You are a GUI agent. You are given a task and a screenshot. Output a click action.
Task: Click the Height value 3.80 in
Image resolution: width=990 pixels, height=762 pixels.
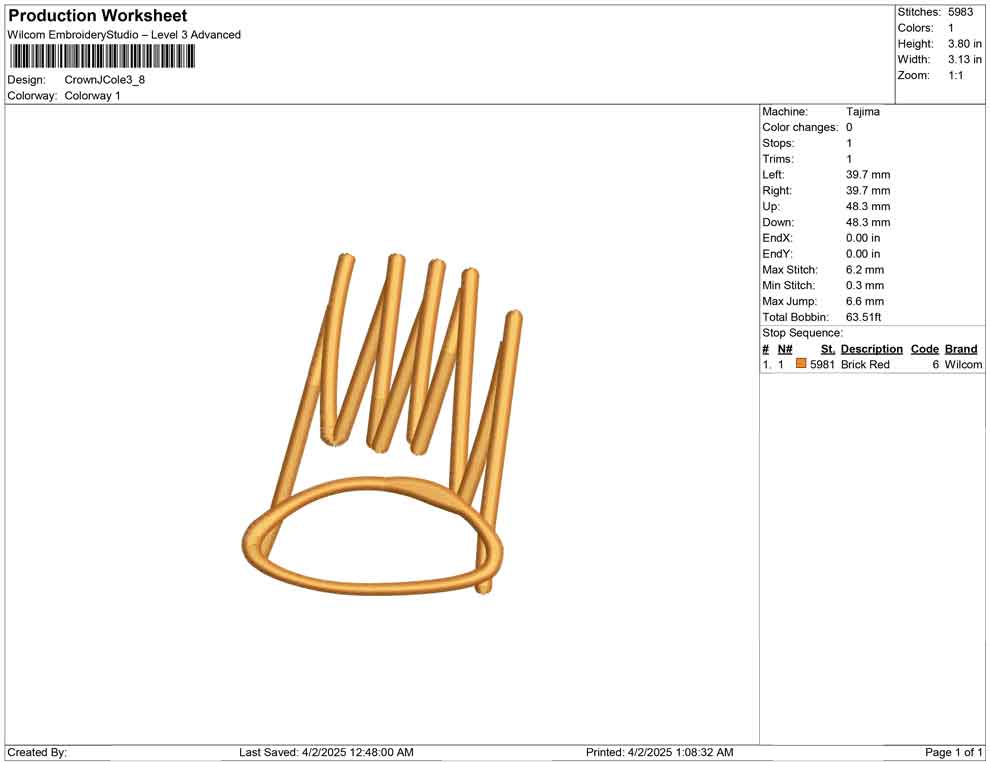pyautogui.click(x=965, y=44)
